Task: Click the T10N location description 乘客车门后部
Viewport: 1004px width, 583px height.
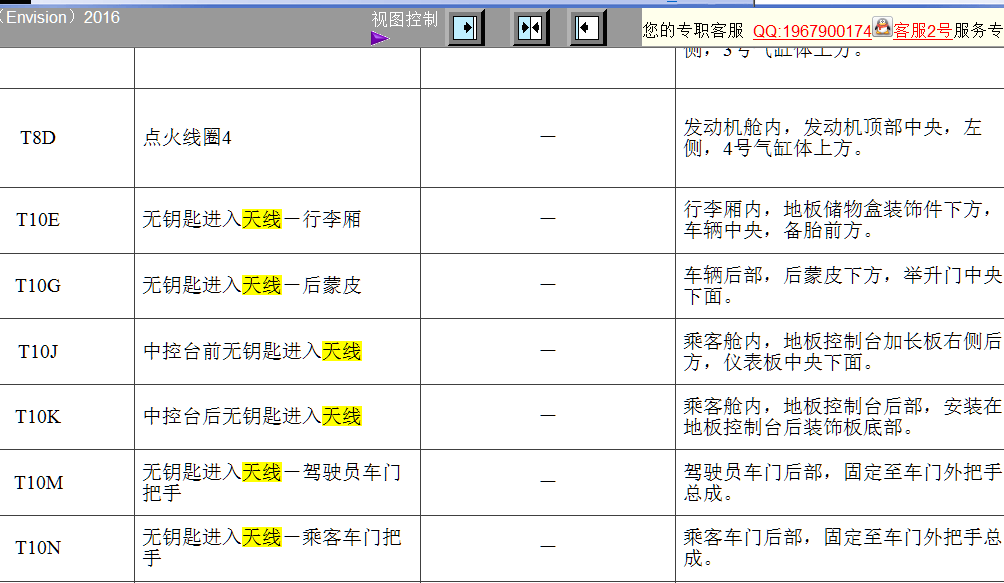Action: coord(842,548)
